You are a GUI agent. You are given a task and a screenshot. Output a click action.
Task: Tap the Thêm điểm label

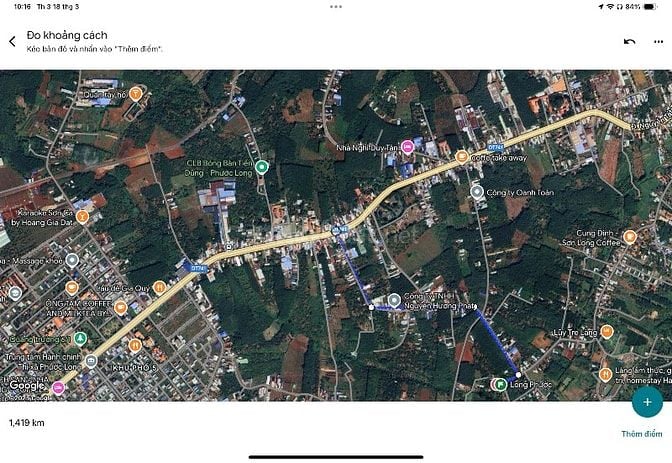[642, 434]
